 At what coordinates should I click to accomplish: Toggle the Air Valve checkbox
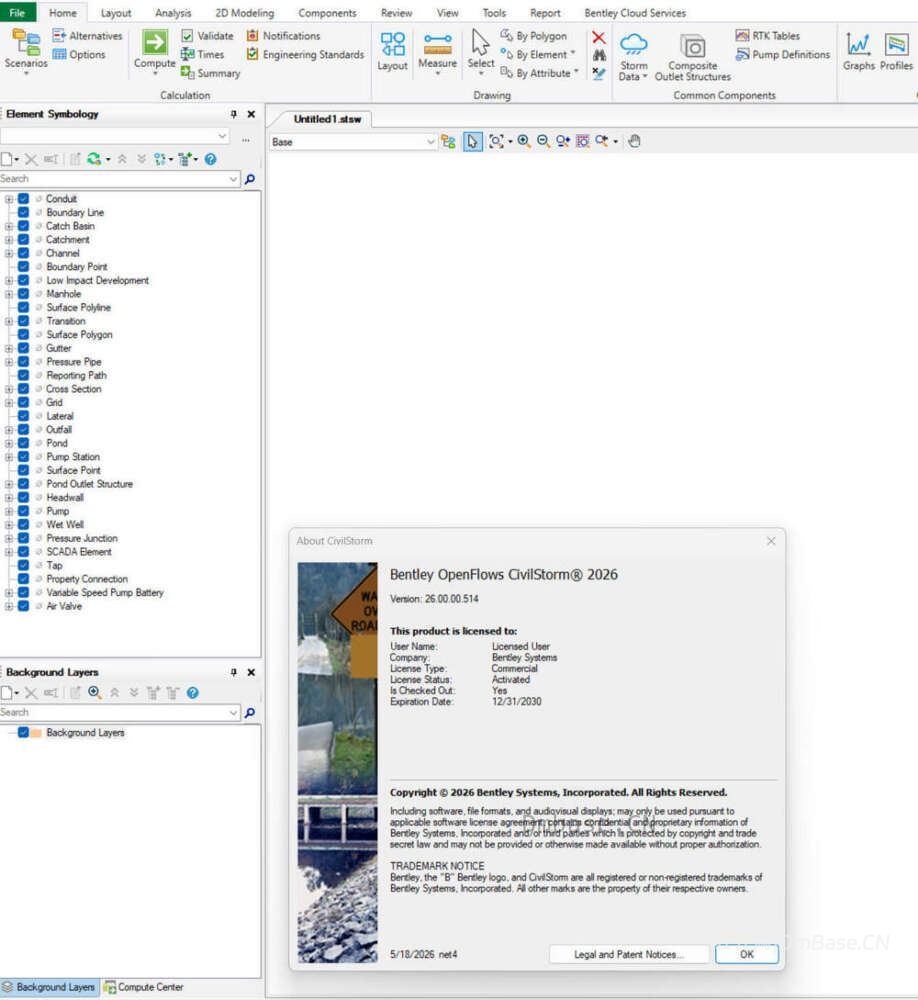click(24, 606)
